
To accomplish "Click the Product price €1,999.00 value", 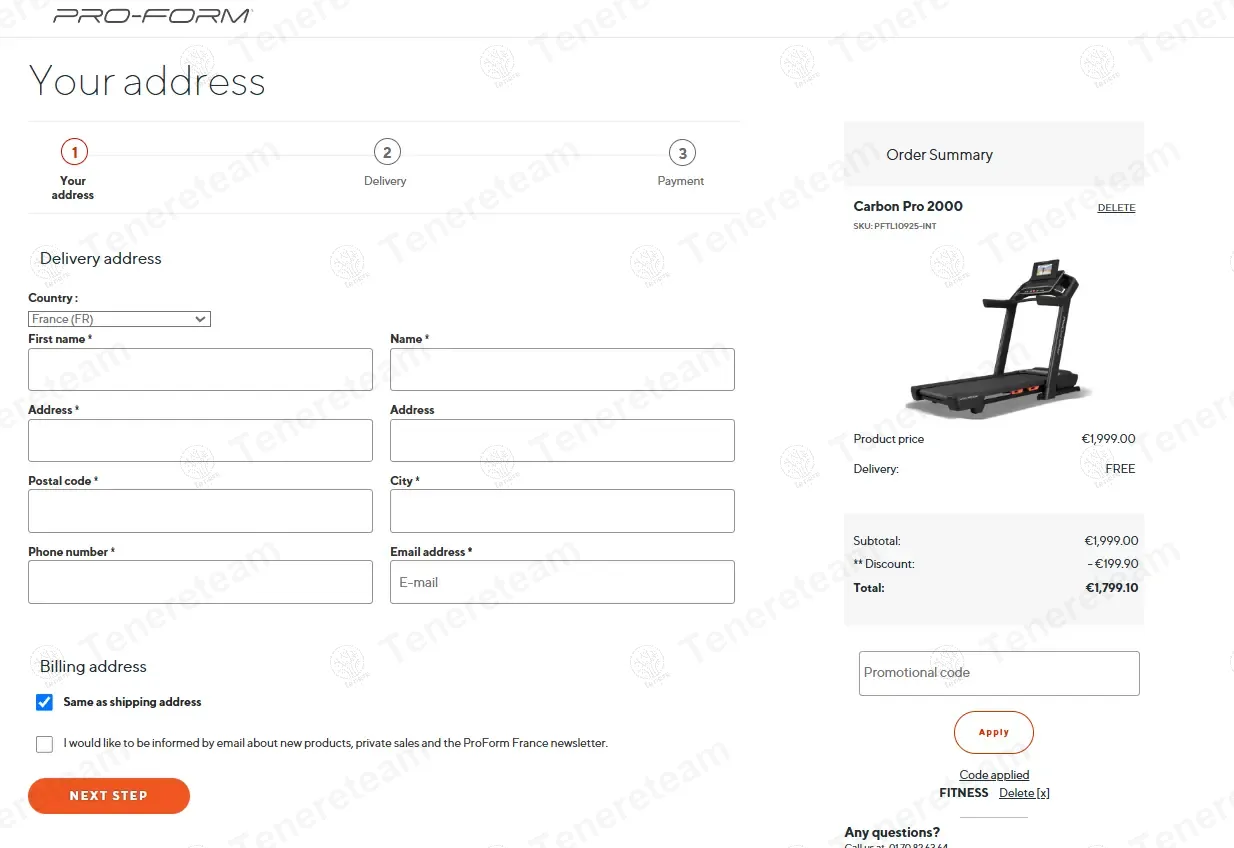I will pos(1108,439).
